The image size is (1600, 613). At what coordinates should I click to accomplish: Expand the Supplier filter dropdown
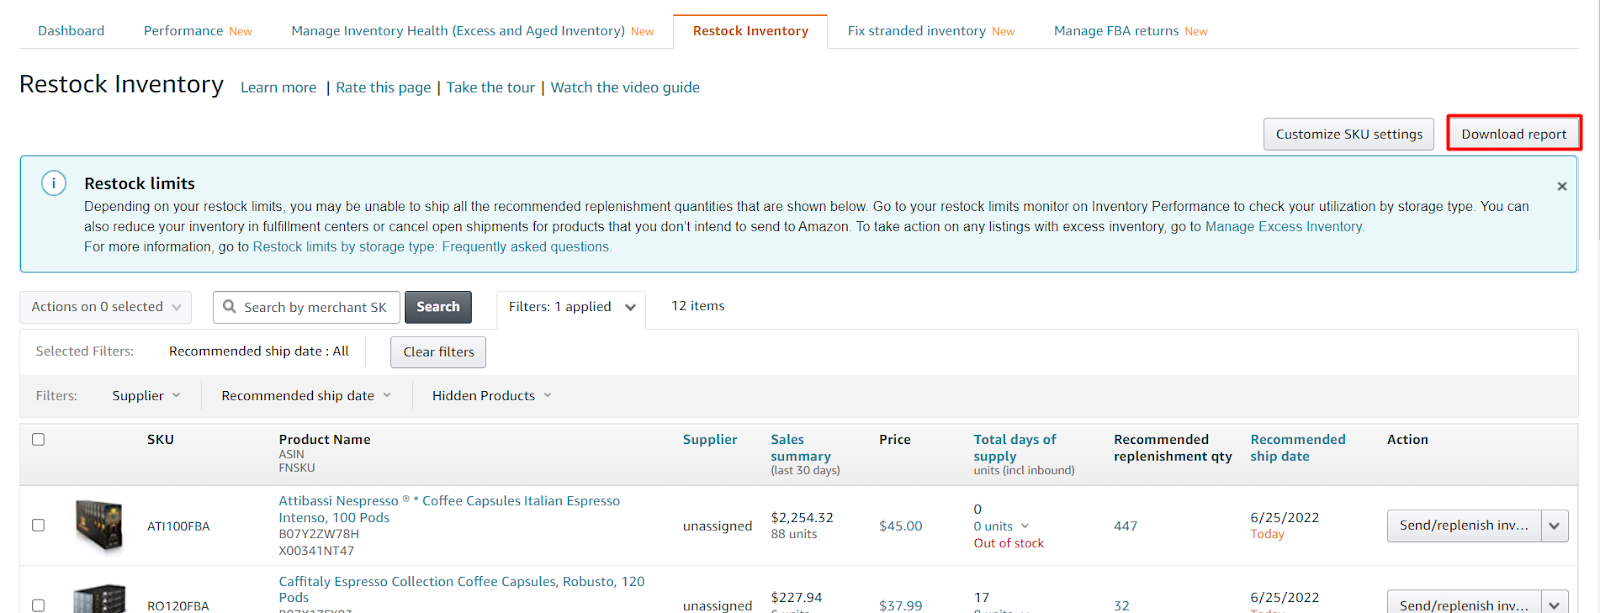pos(146,396)
